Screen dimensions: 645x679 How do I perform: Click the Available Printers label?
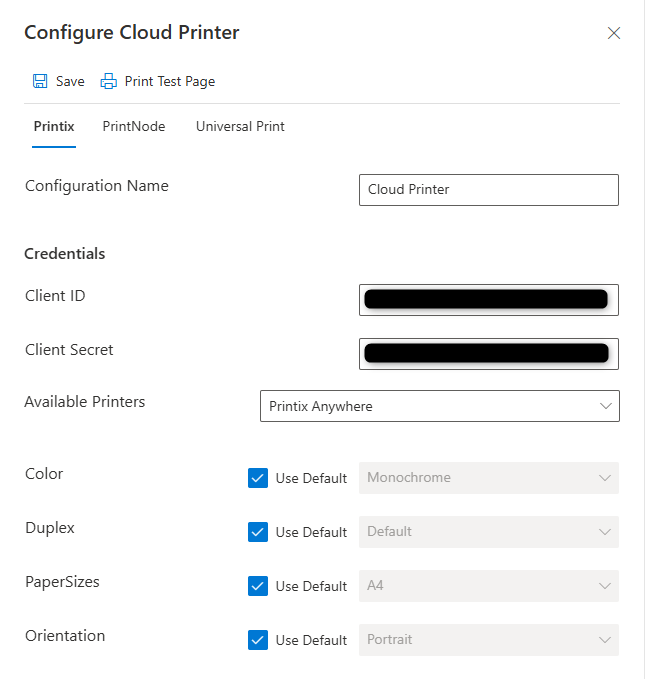[84, 401]
